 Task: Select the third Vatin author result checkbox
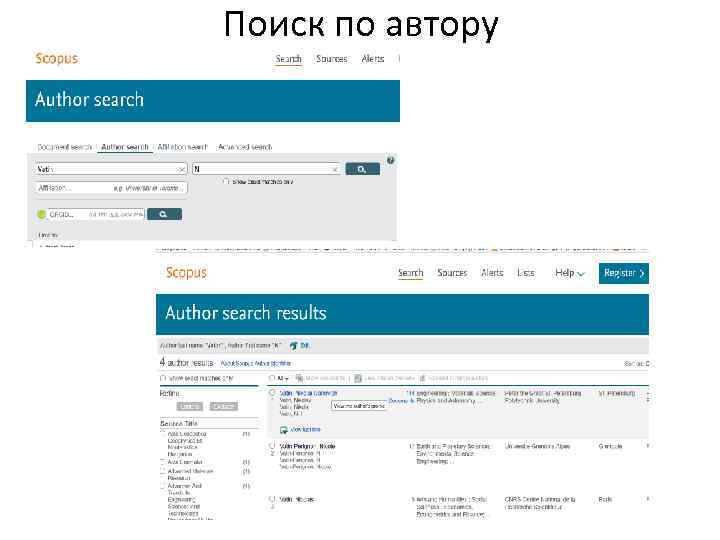pyautogui.click(x=272, y=499)
